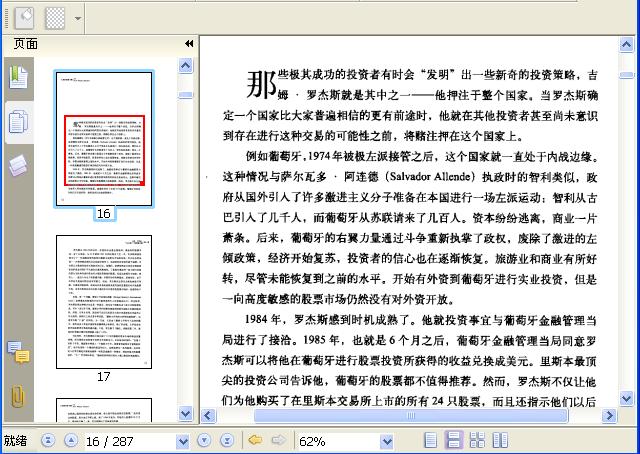The image size is (640, 454).
Task: Go to the next page
Action: click(203, 441)
